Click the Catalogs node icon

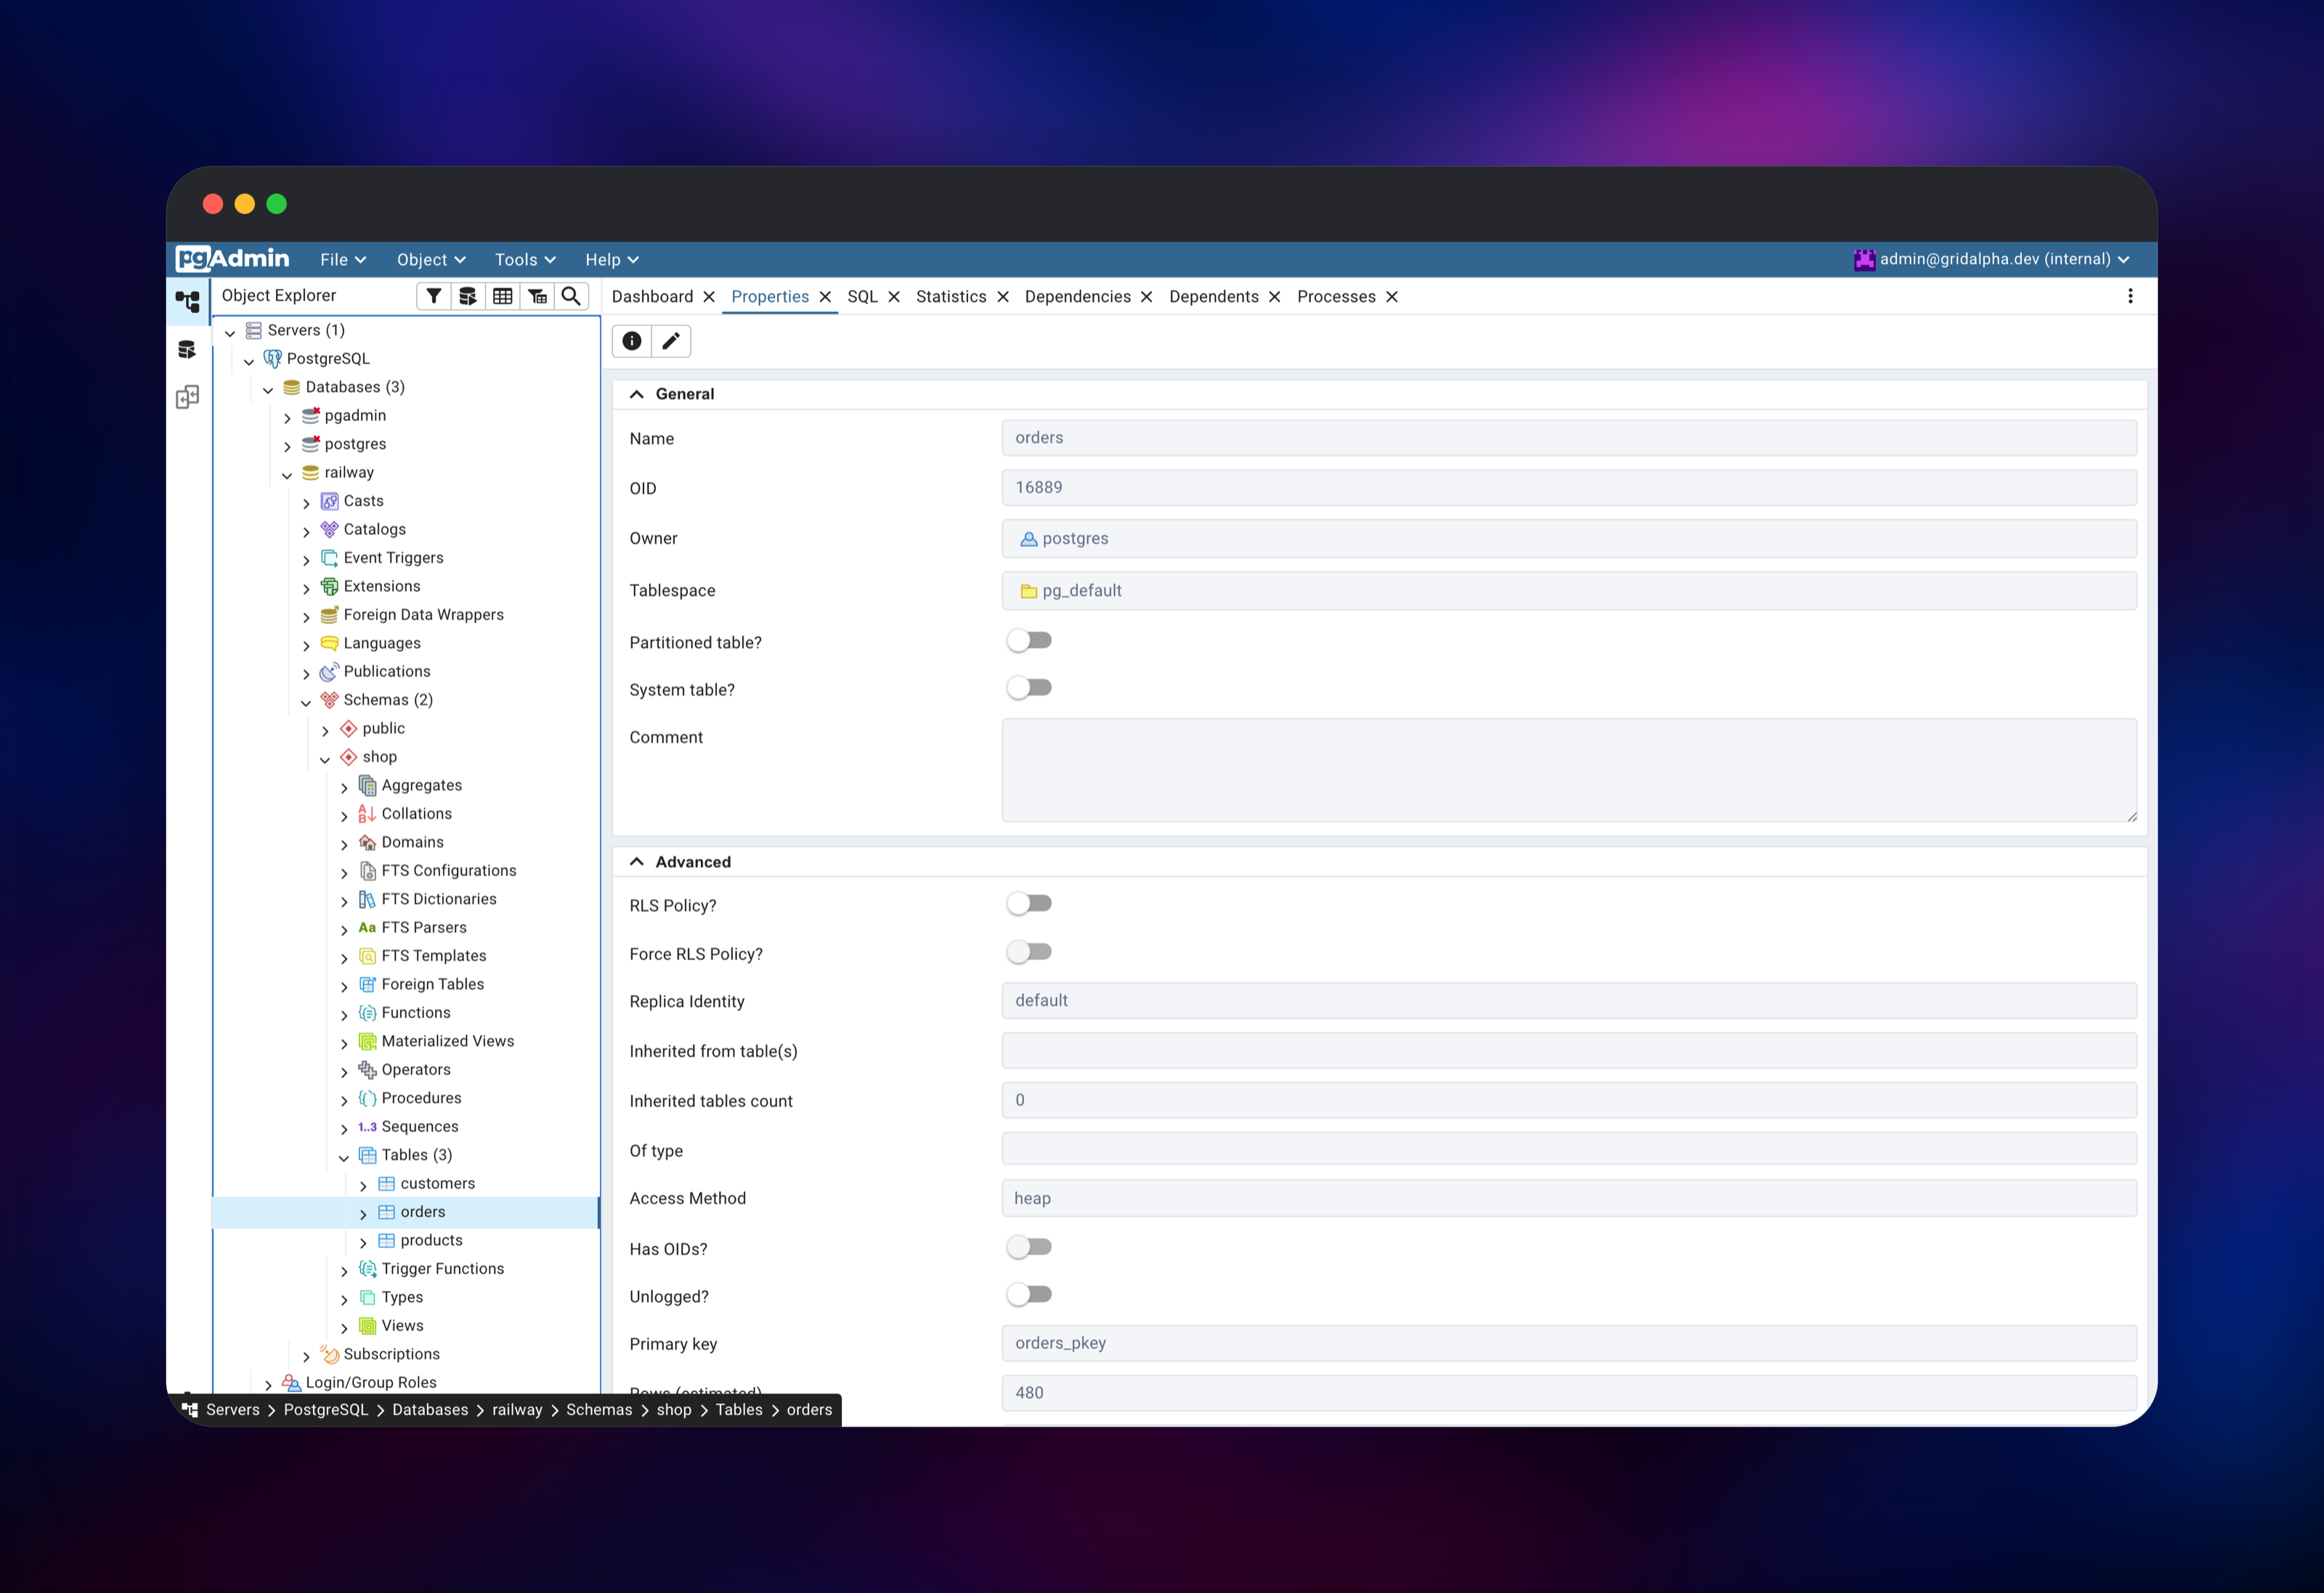(329, 529)
